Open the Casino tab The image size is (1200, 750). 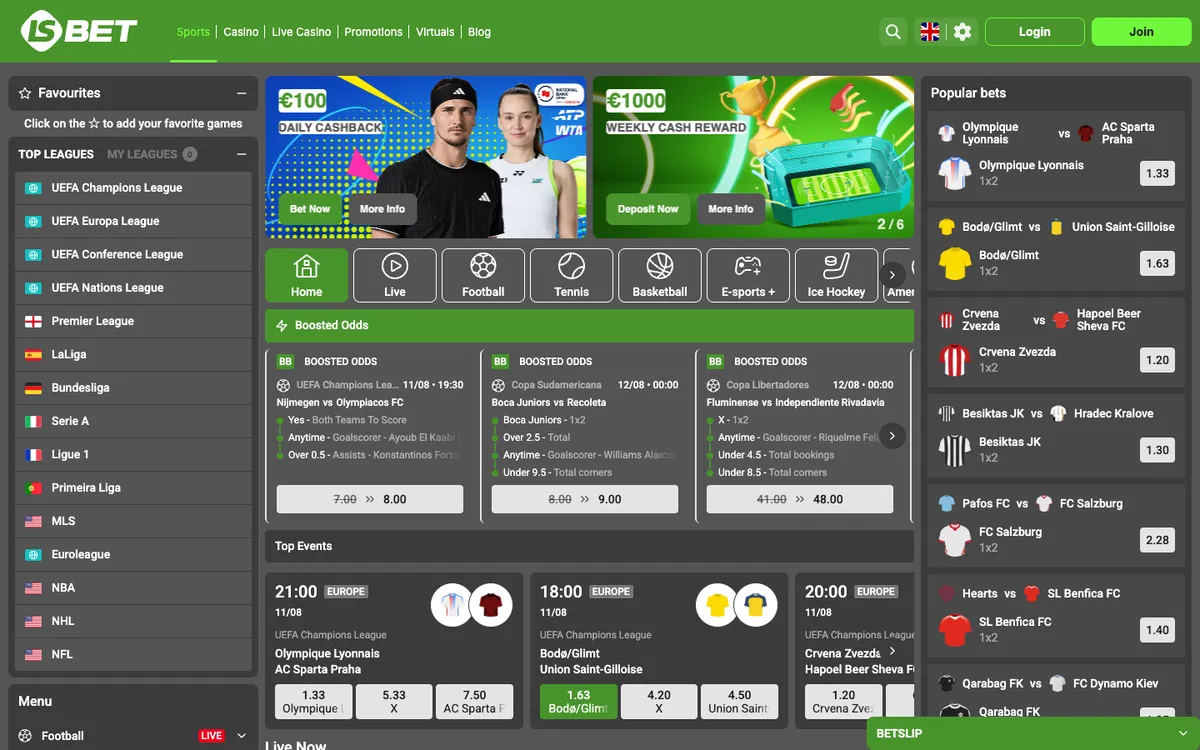[x=241, y=32]
